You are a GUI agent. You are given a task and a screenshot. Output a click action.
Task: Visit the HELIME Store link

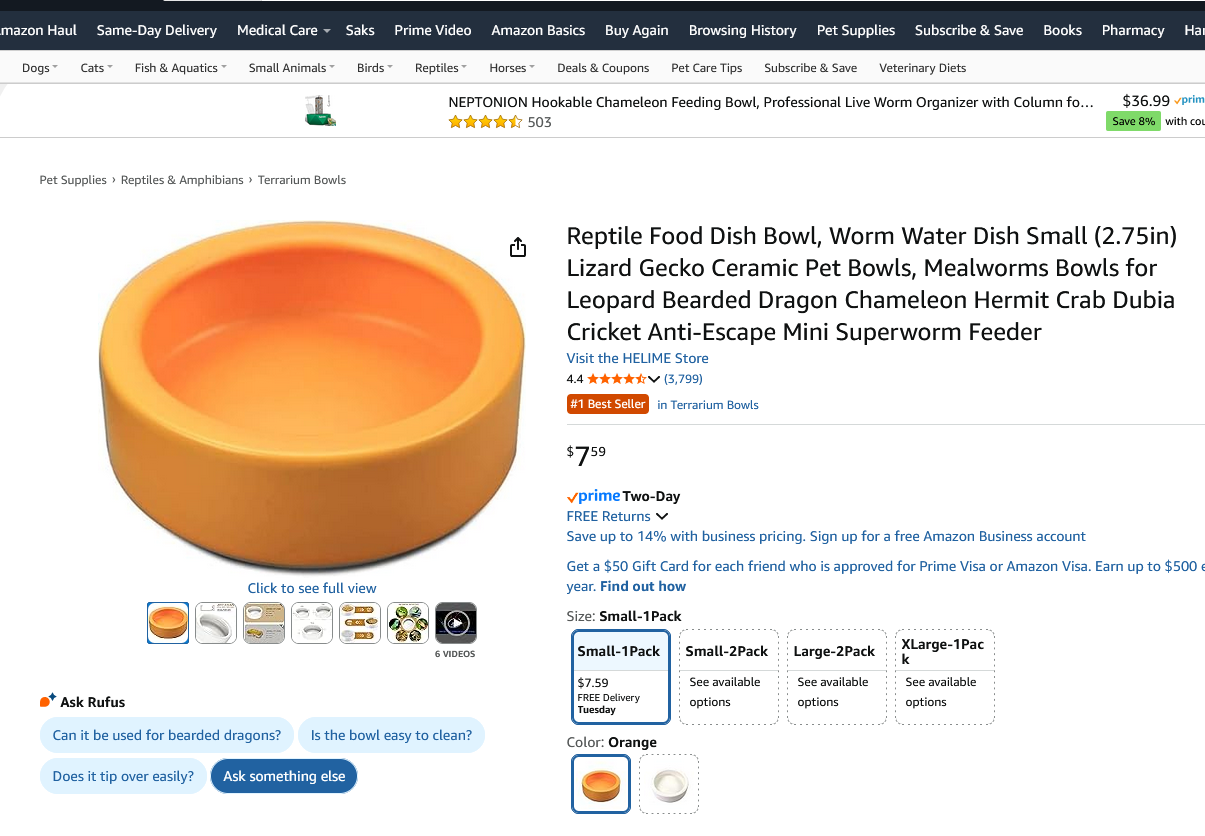coord(637,358)
